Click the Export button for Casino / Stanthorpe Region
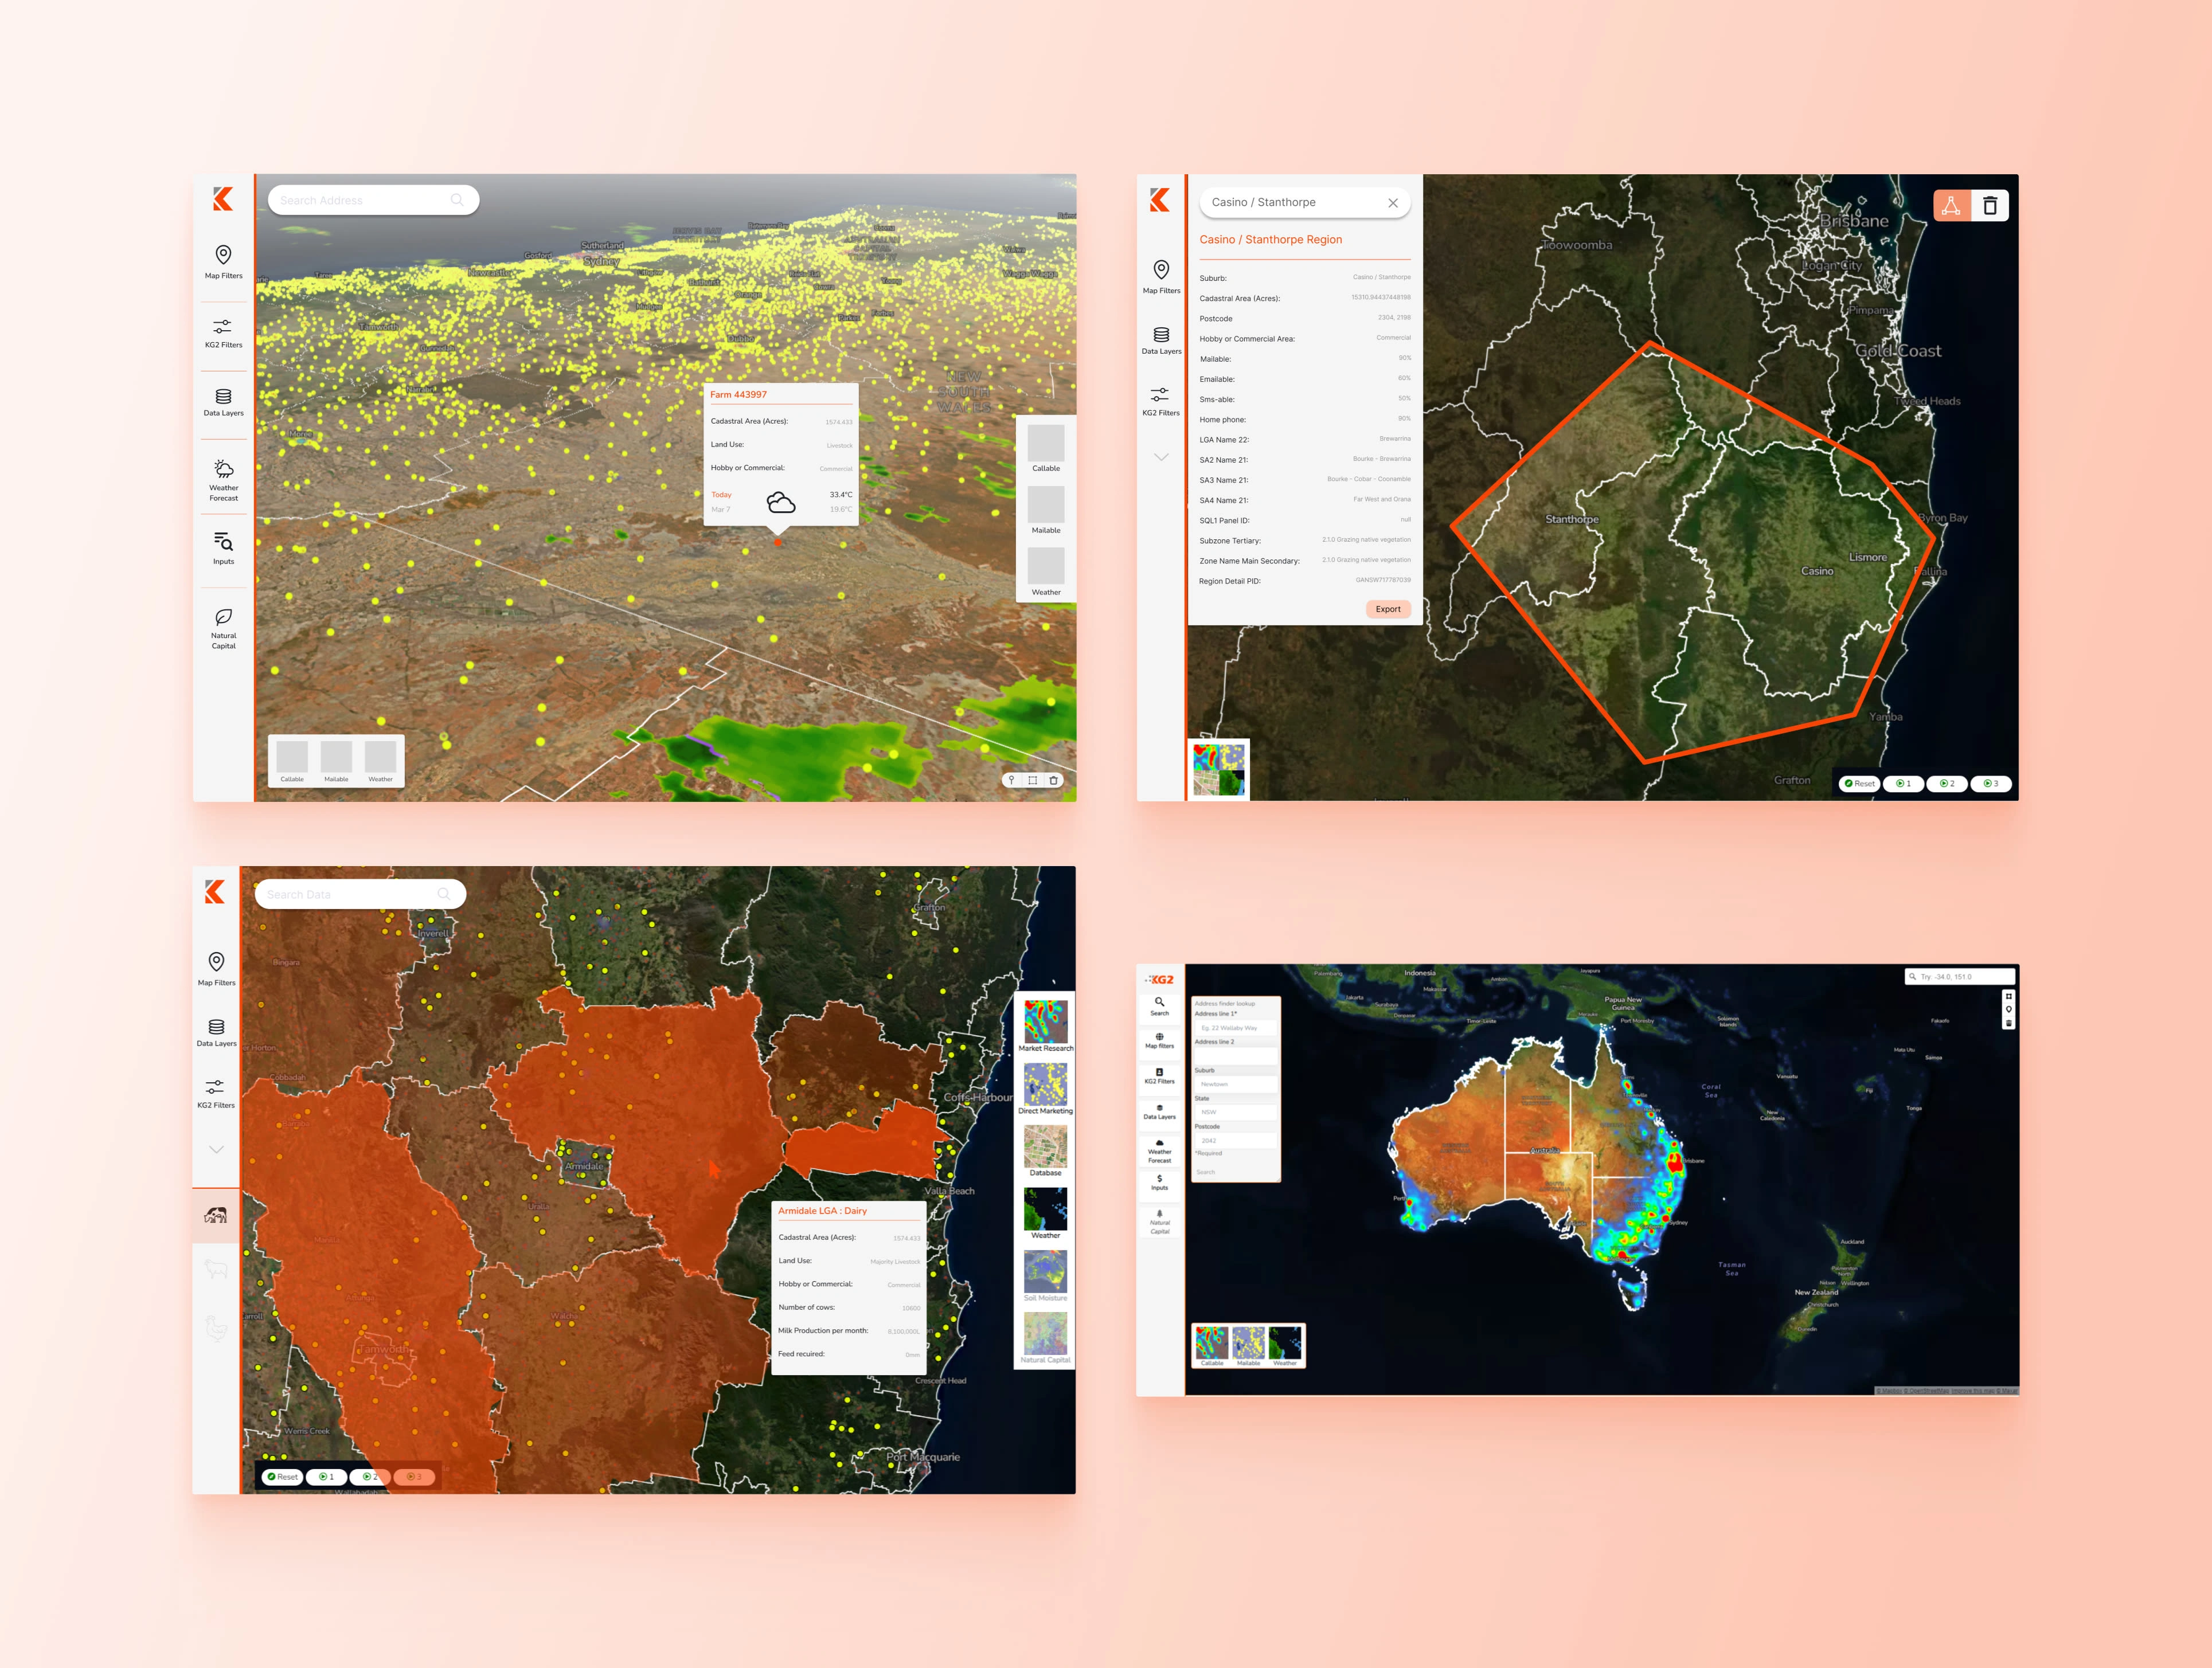Image resolution: width=2212 pixels, height=1668 pixels. coord(1388,608)
